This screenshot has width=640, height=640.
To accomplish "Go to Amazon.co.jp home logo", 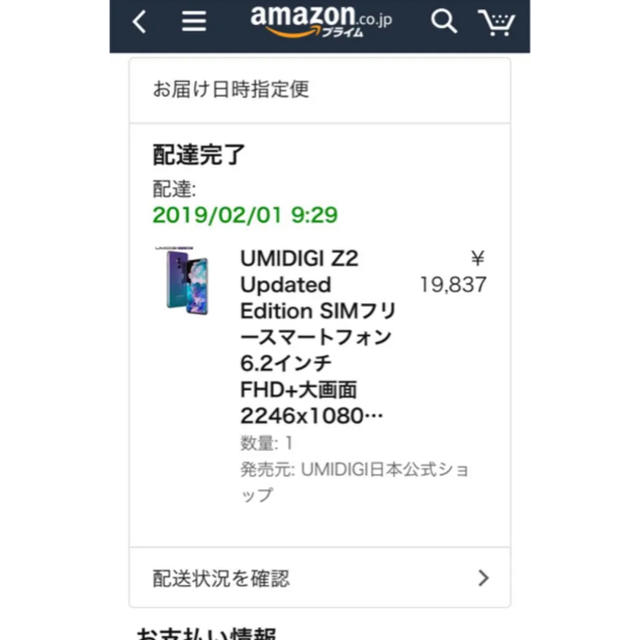I will (x=321, y=21).
